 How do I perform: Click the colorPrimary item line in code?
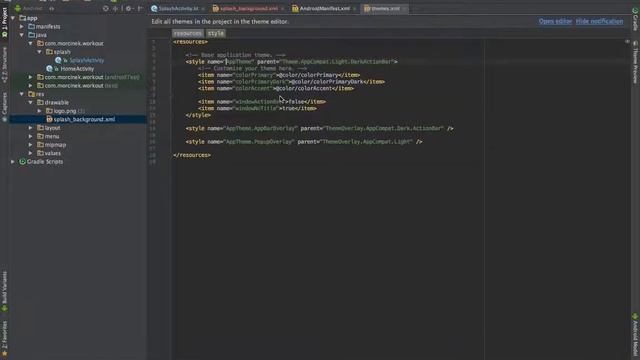(x=279, y=75)
